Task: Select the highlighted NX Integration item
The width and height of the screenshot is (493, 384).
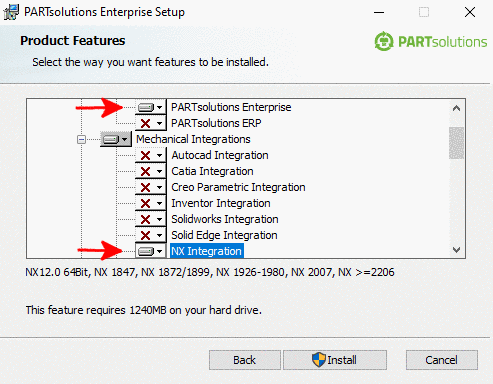Action: [207, 251]
